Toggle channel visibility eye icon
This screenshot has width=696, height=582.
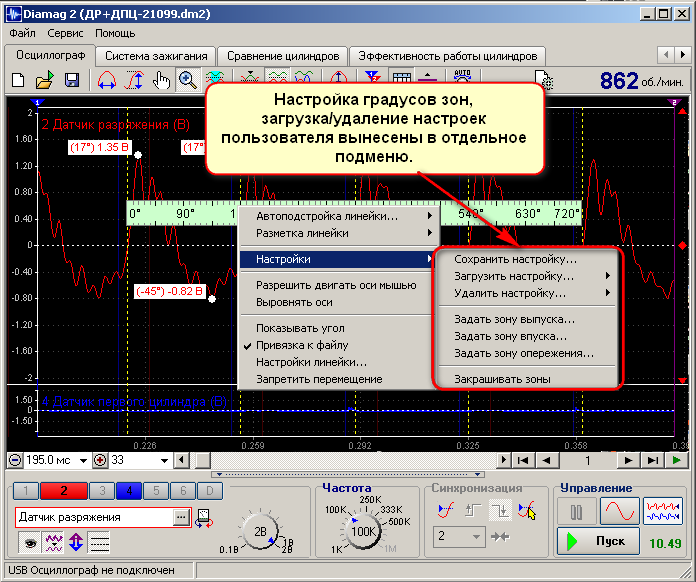(x=29, y=542)
